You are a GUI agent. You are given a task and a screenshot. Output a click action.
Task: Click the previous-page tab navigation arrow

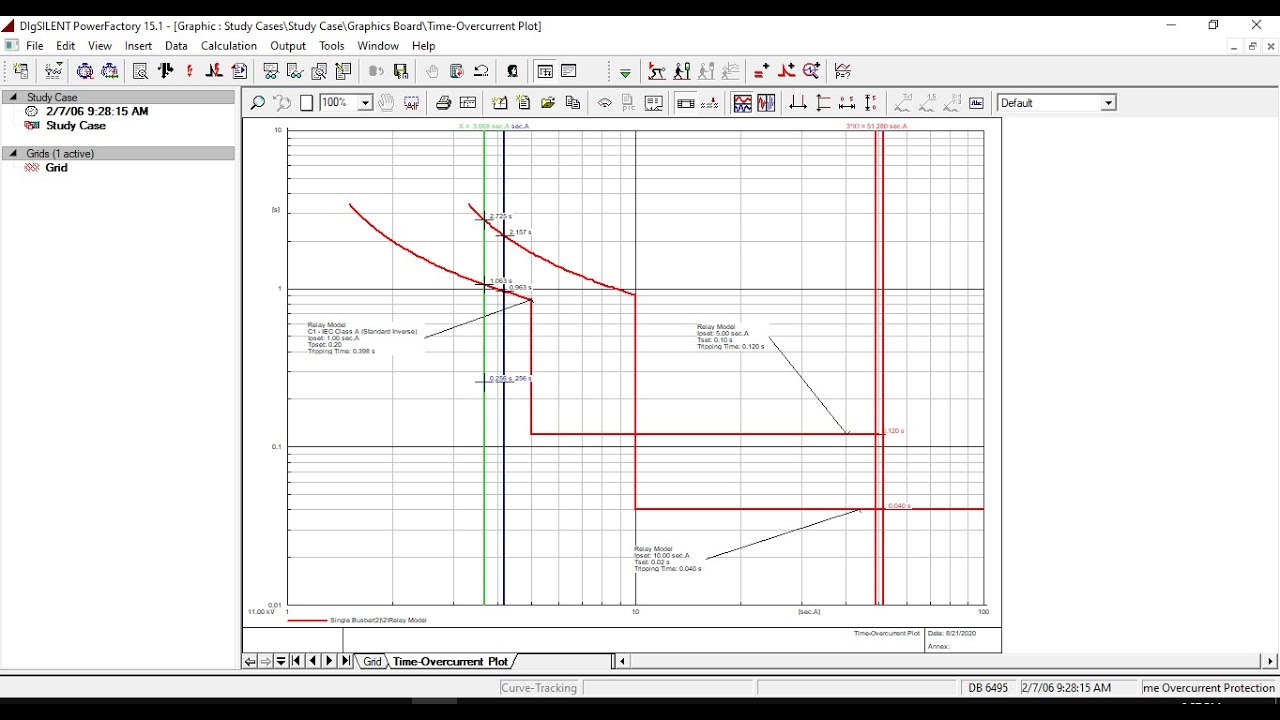pyautogui.click(x=313, y=661)
